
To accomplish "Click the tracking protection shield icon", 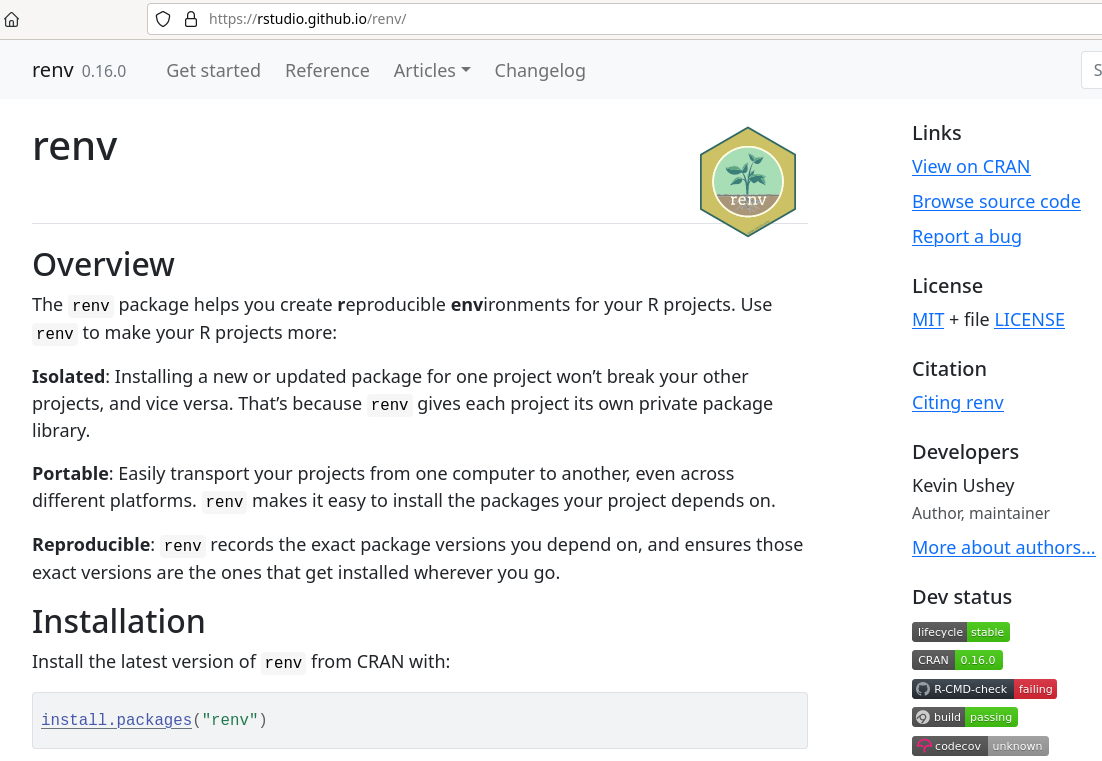I will coord(163,19).
